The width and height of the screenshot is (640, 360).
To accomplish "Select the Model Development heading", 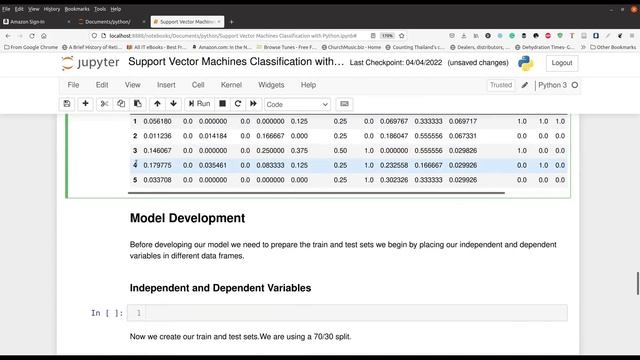I will 187,218.
